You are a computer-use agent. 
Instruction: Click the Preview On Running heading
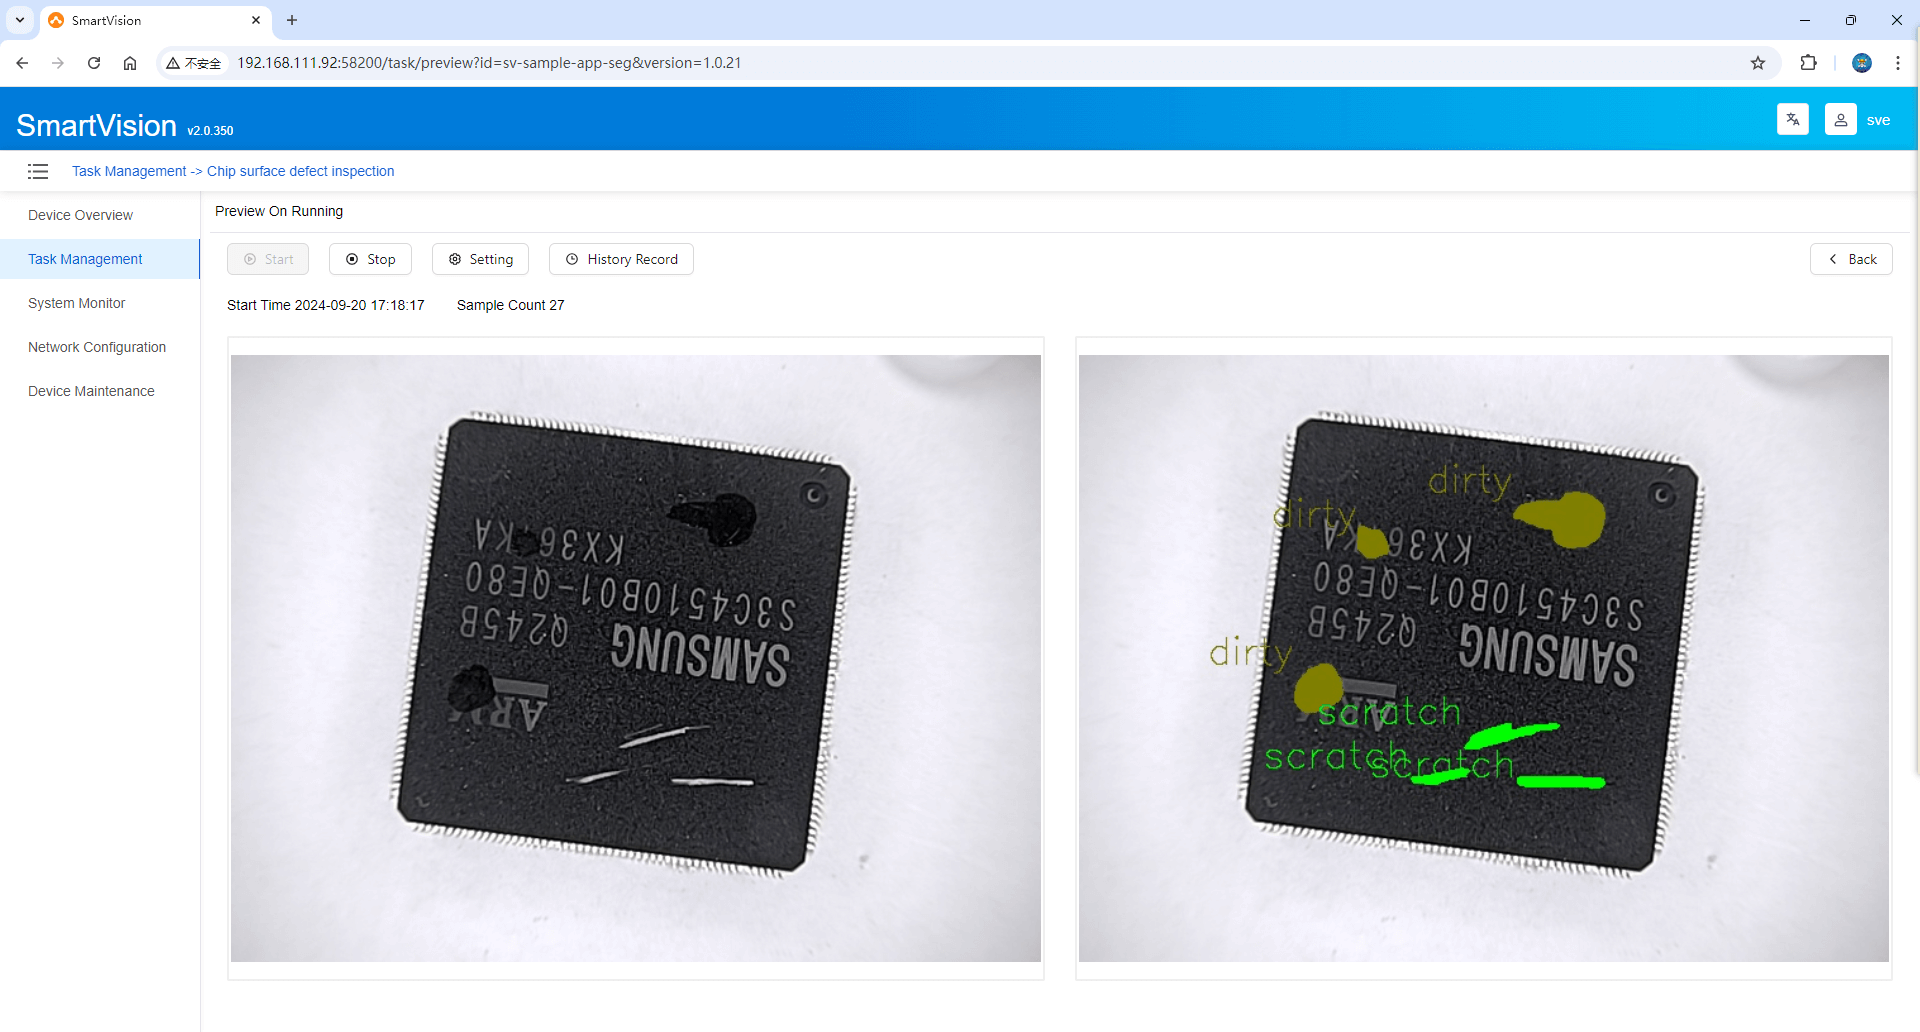tap(279, 211)
